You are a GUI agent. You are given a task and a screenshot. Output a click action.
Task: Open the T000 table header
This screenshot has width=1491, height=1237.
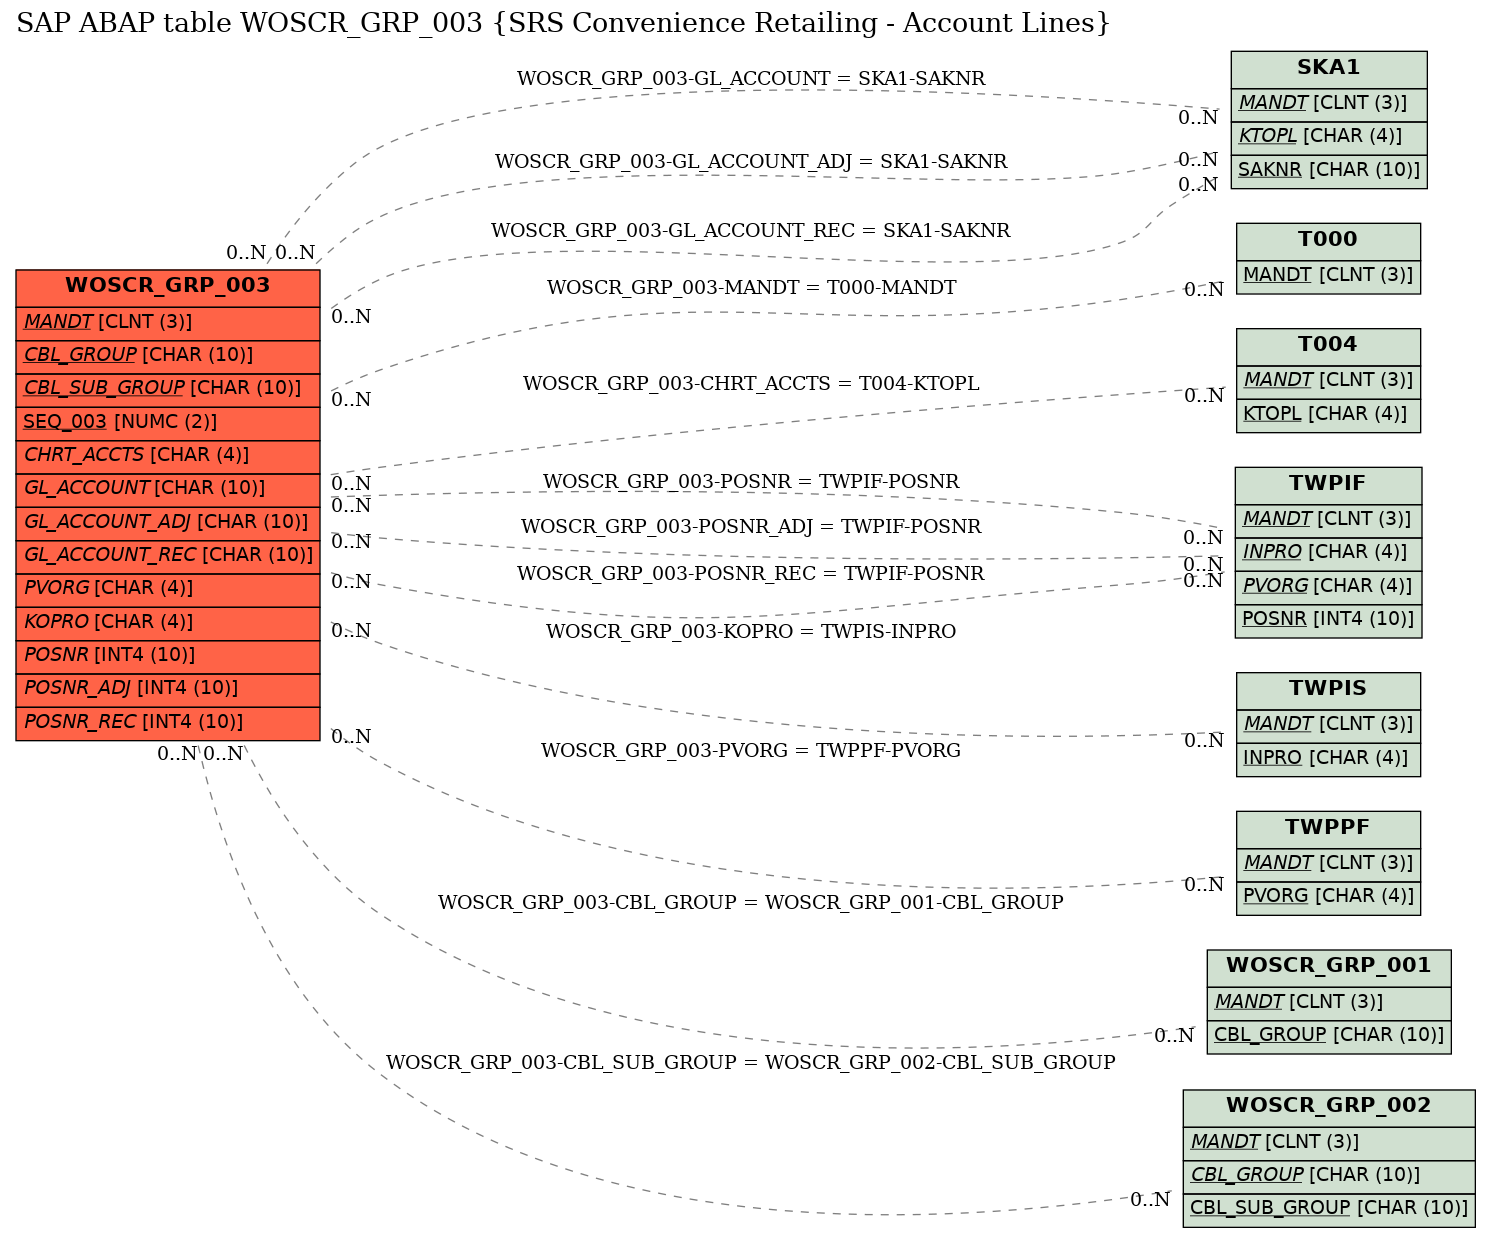tap(1328, 241)
